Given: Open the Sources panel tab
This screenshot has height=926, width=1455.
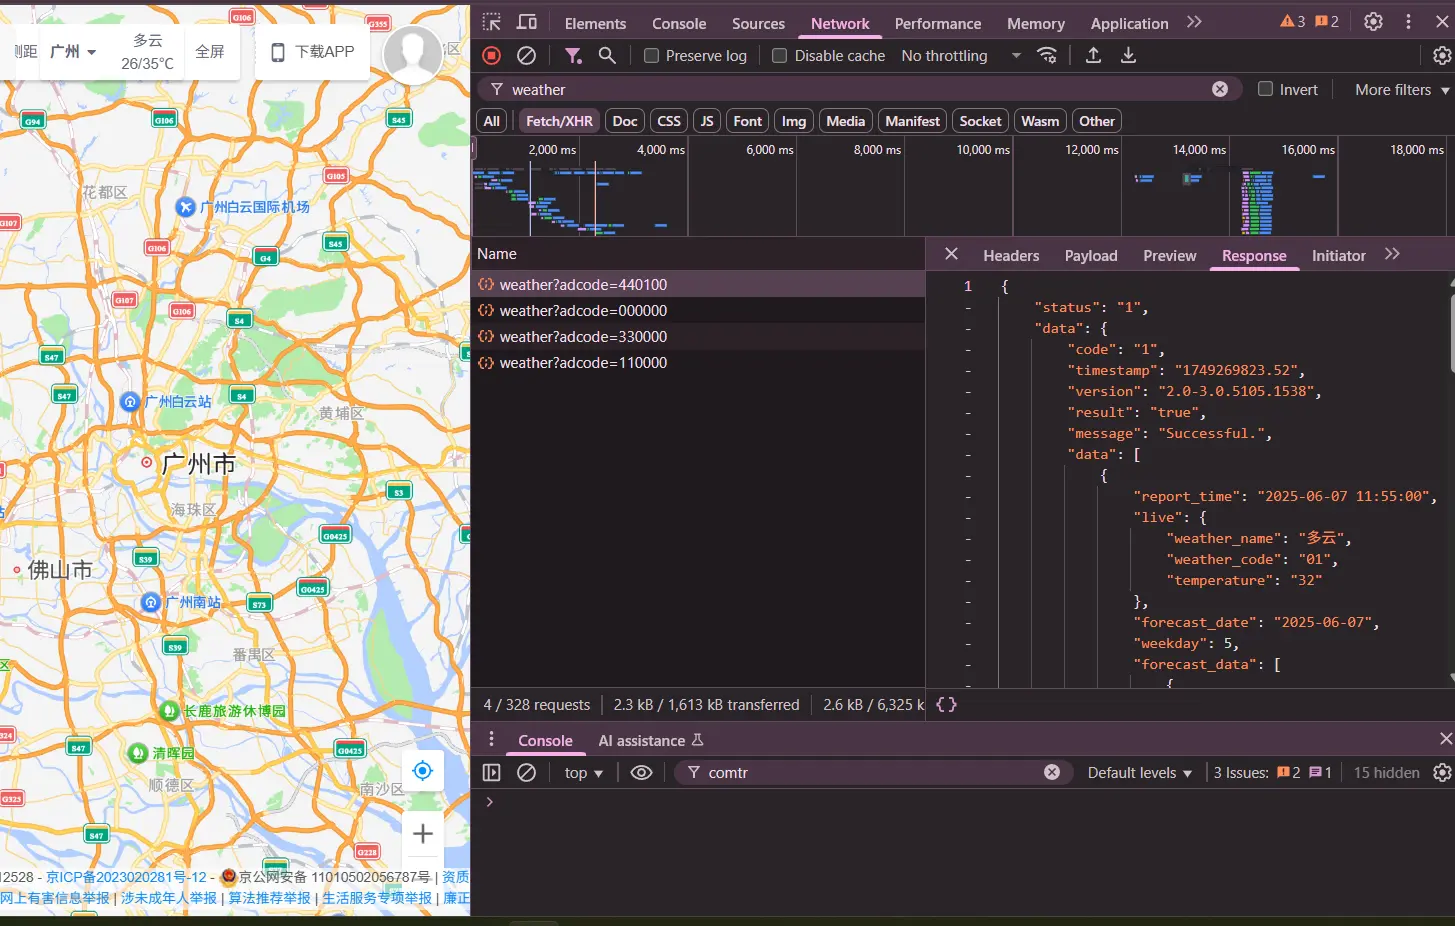Looking at the screenshot, I should (758, 24).
